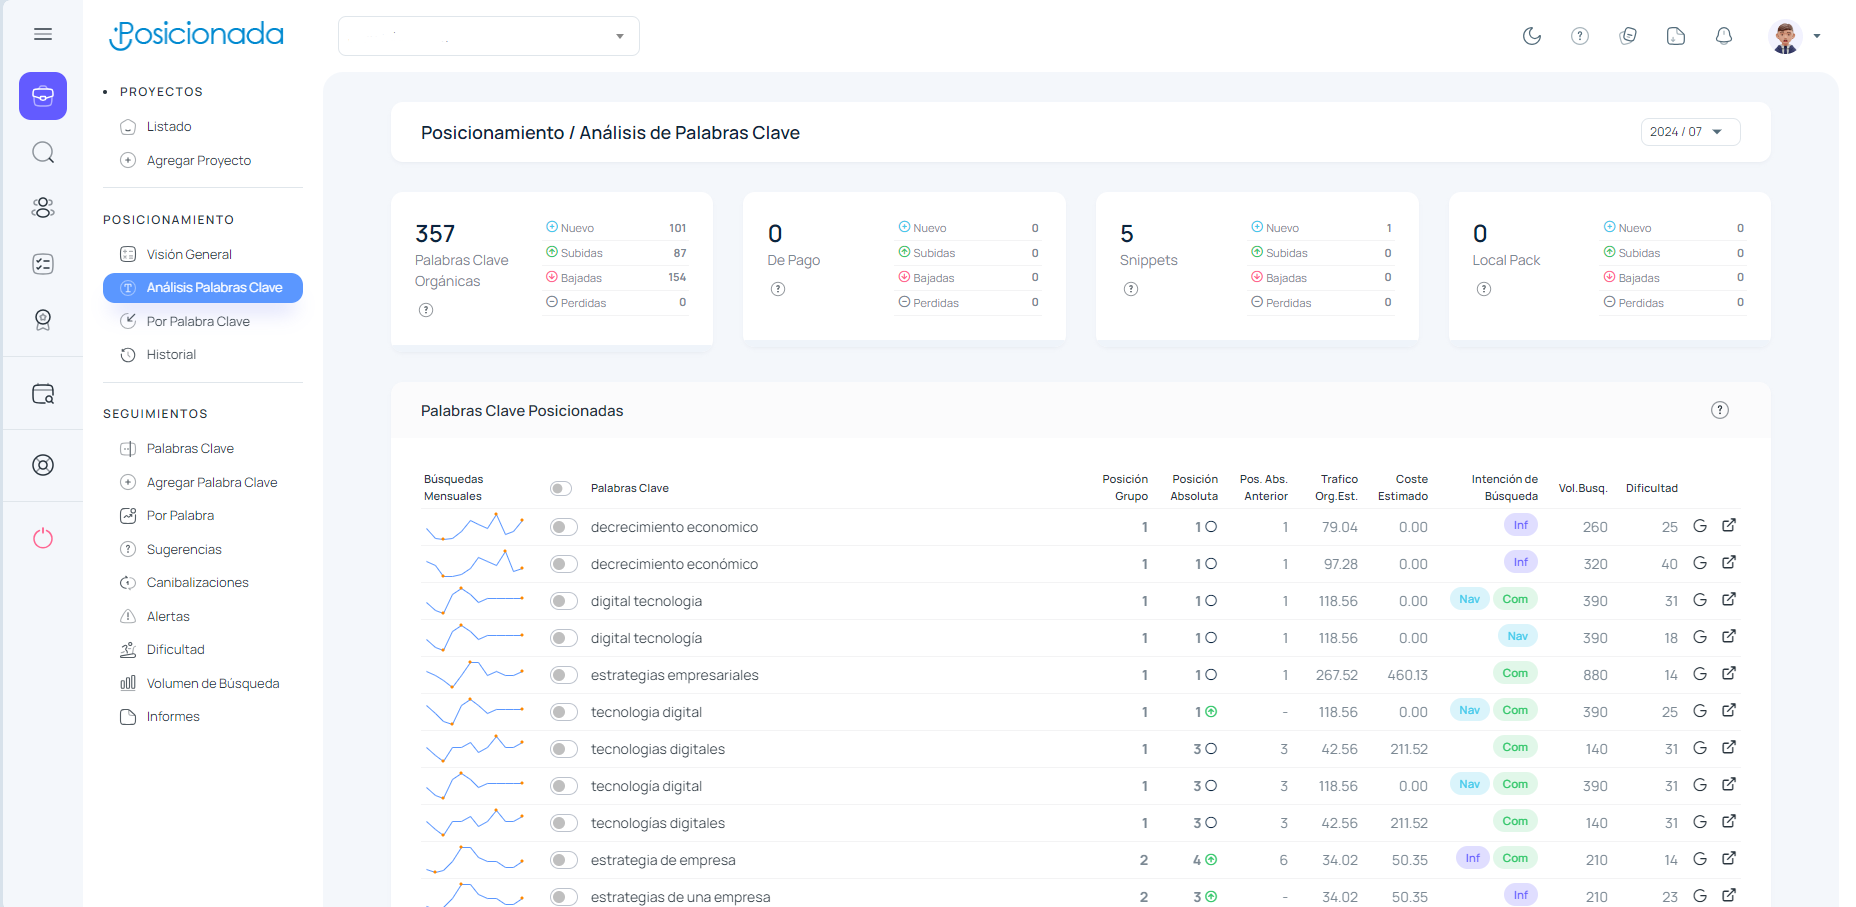1856x907 pixels.
Task: Toggle switch for tecnologias digitales
Action: (564, 749)
